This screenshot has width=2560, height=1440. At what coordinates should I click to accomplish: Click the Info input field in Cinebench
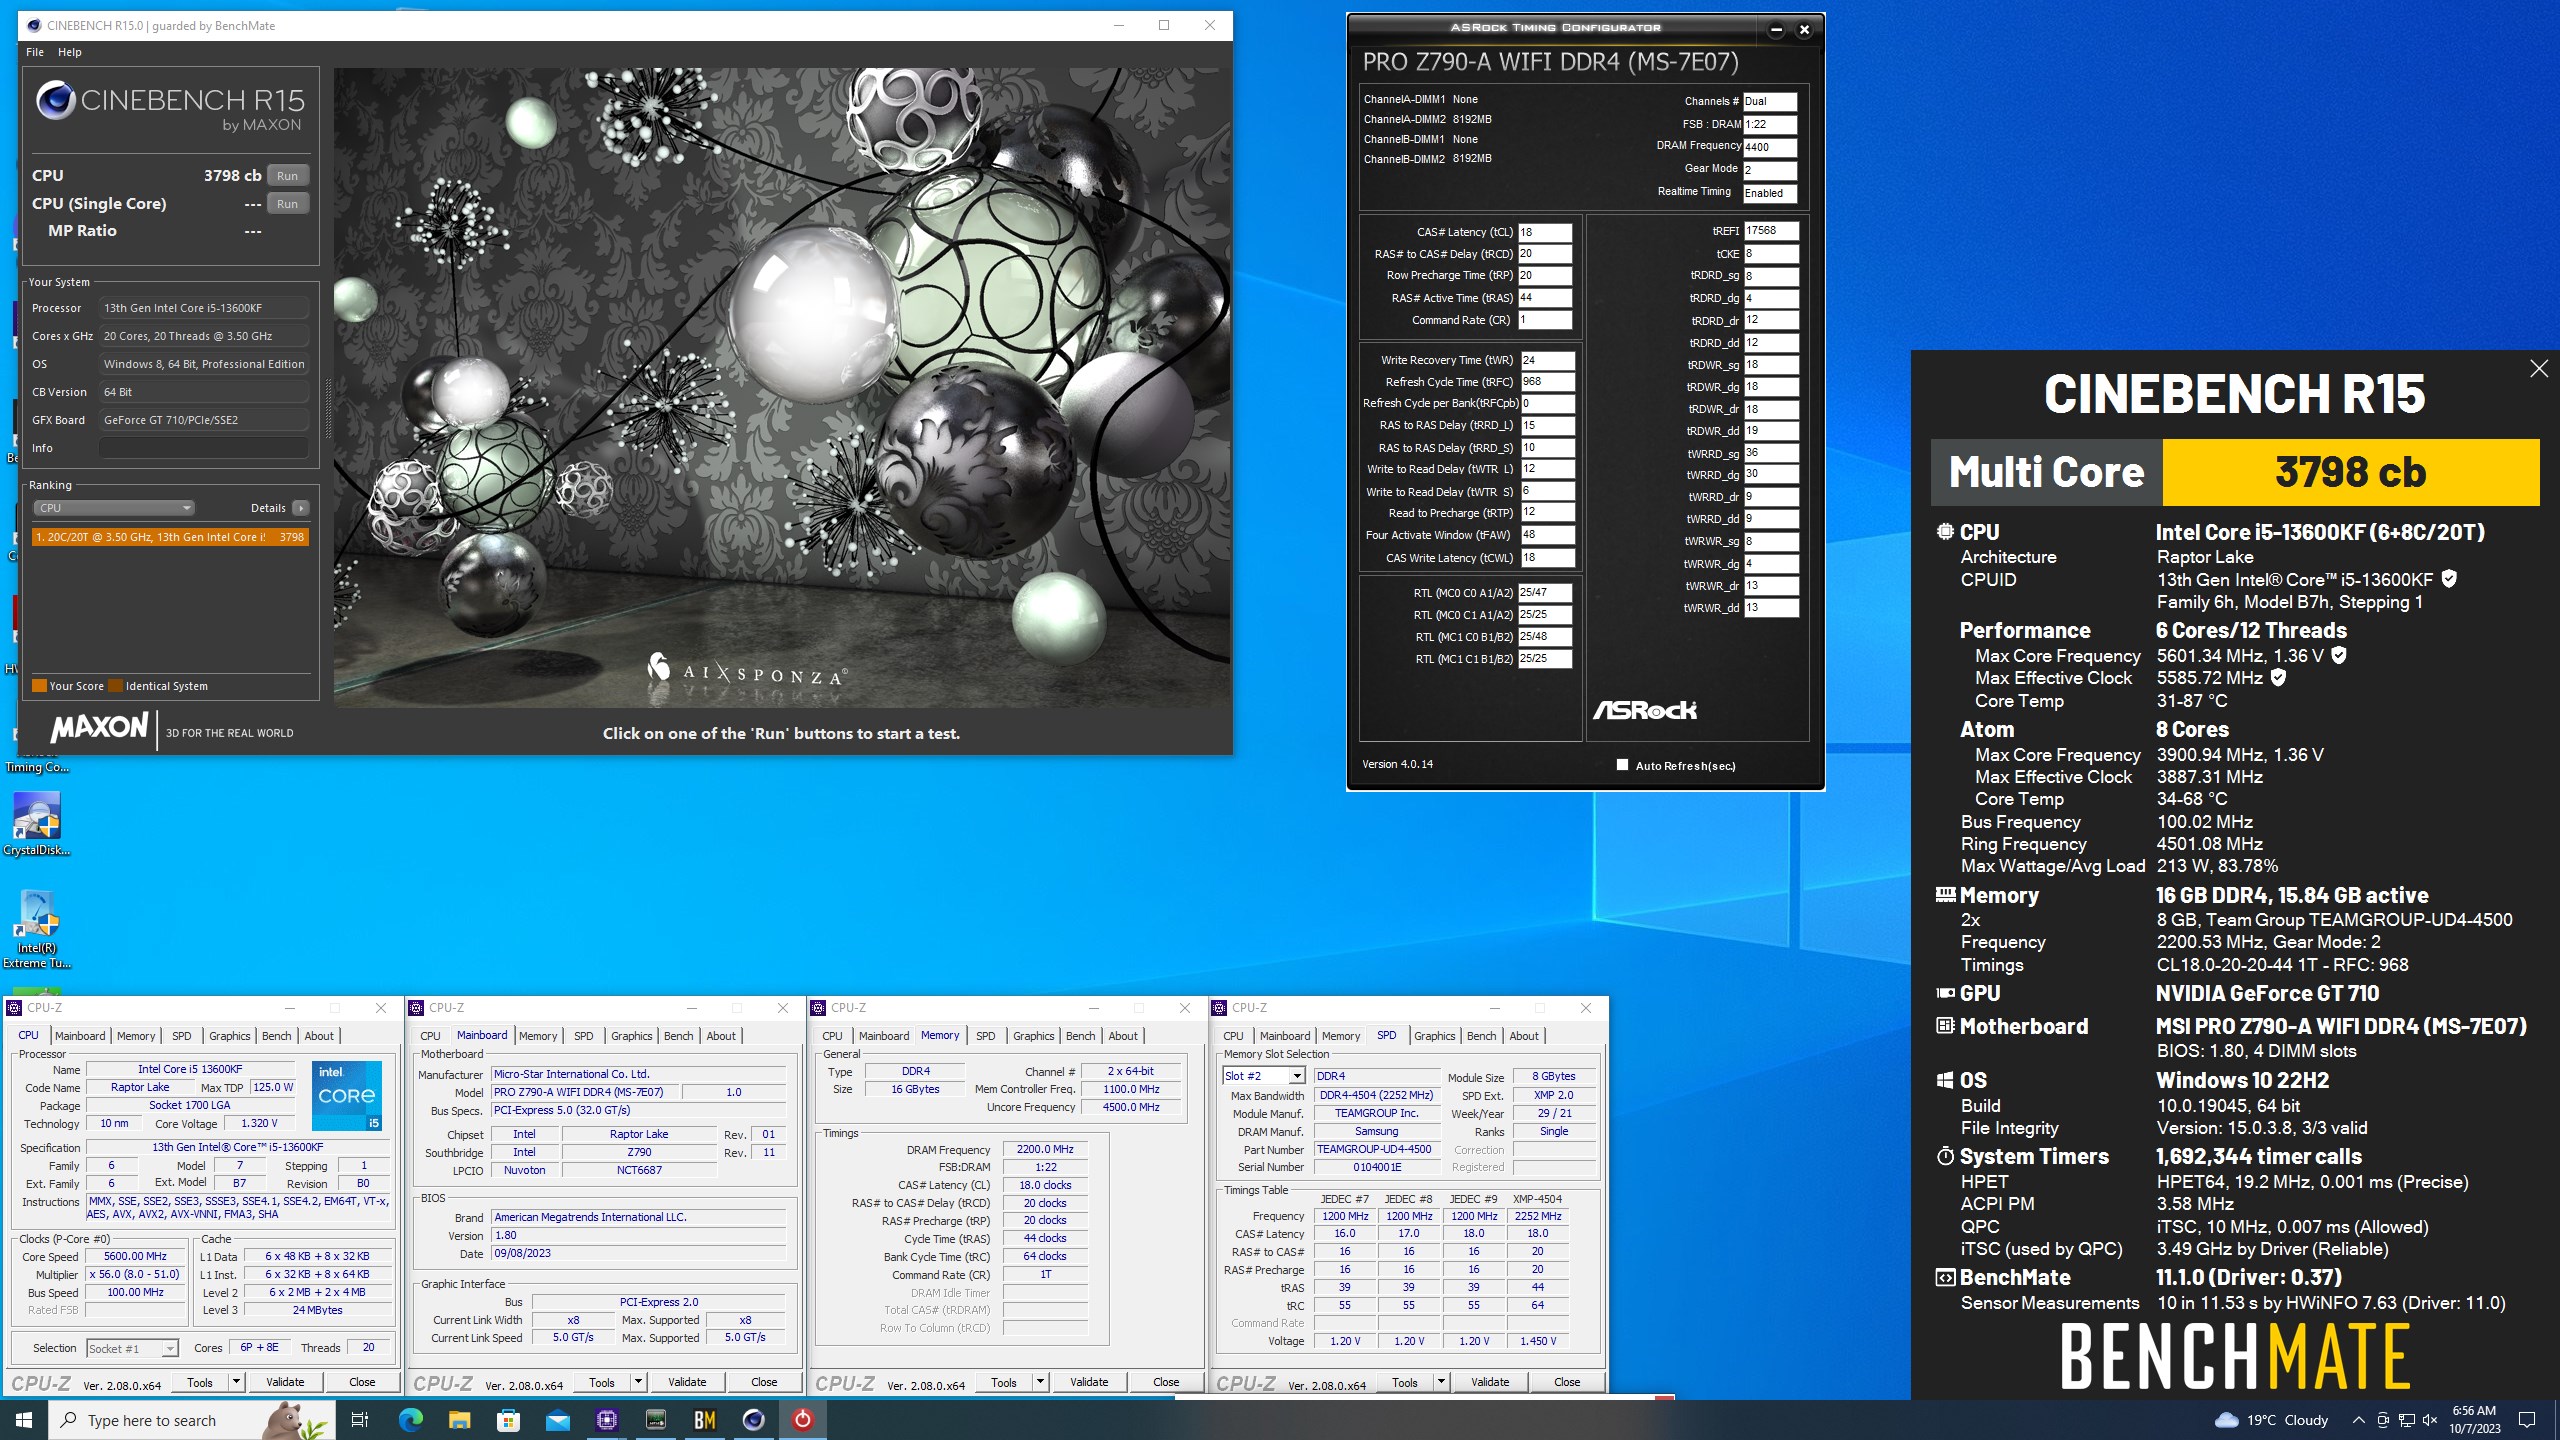click(203, 448)
